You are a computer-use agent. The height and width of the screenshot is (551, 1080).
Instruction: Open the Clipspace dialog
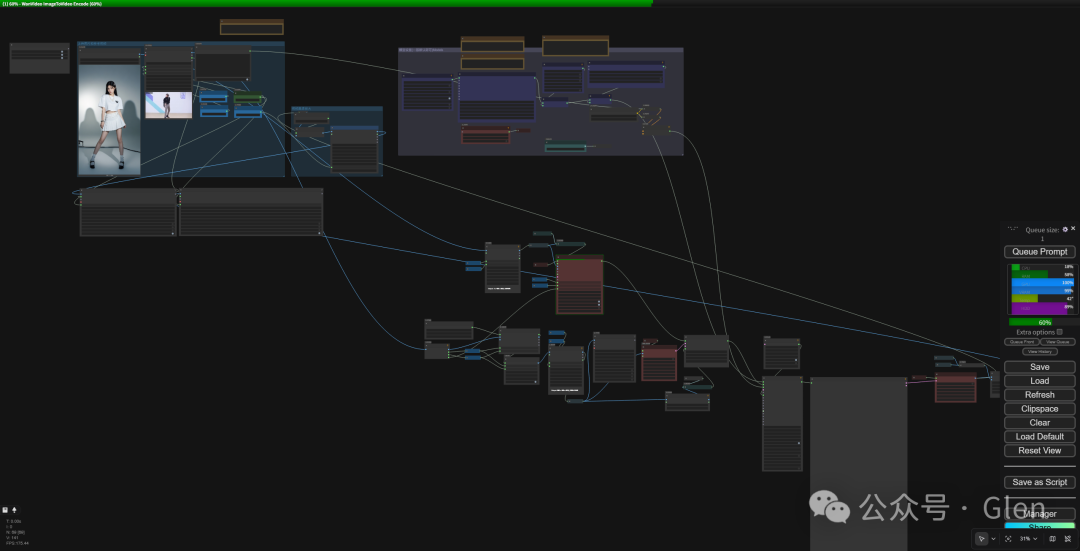coord(1039,408)
